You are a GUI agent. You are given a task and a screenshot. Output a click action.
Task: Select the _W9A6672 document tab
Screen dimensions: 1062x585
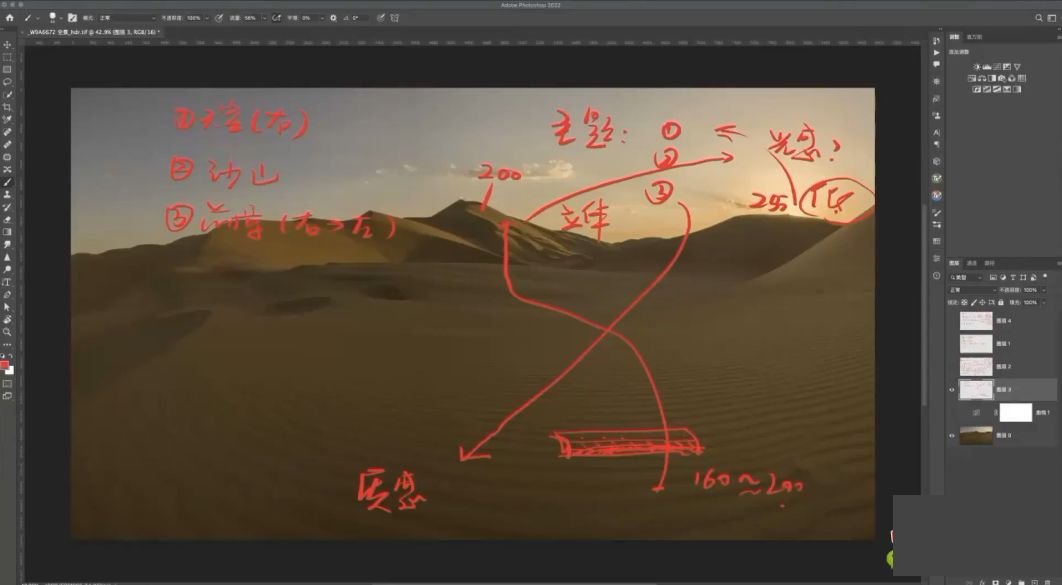click(x=91, y=32)
